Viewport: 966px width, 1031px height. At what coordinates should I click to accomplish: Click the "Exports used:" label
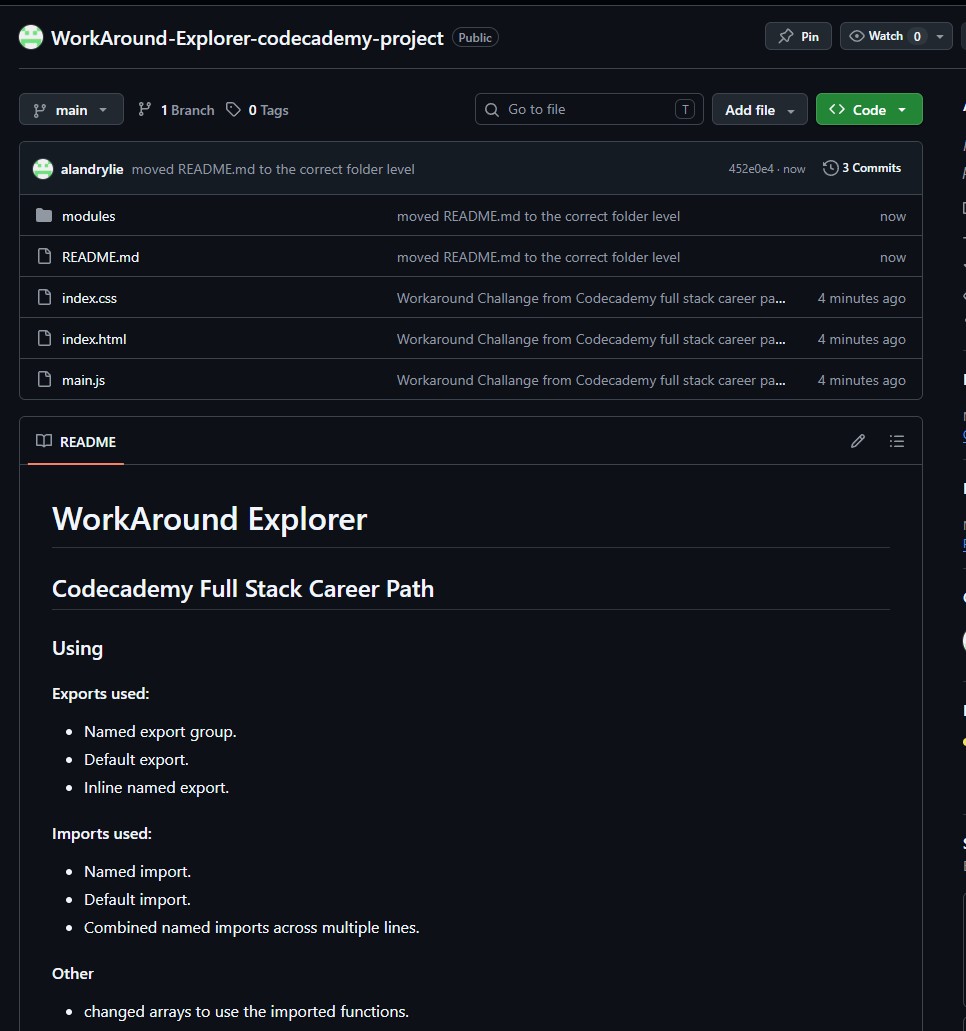point(101,694)
